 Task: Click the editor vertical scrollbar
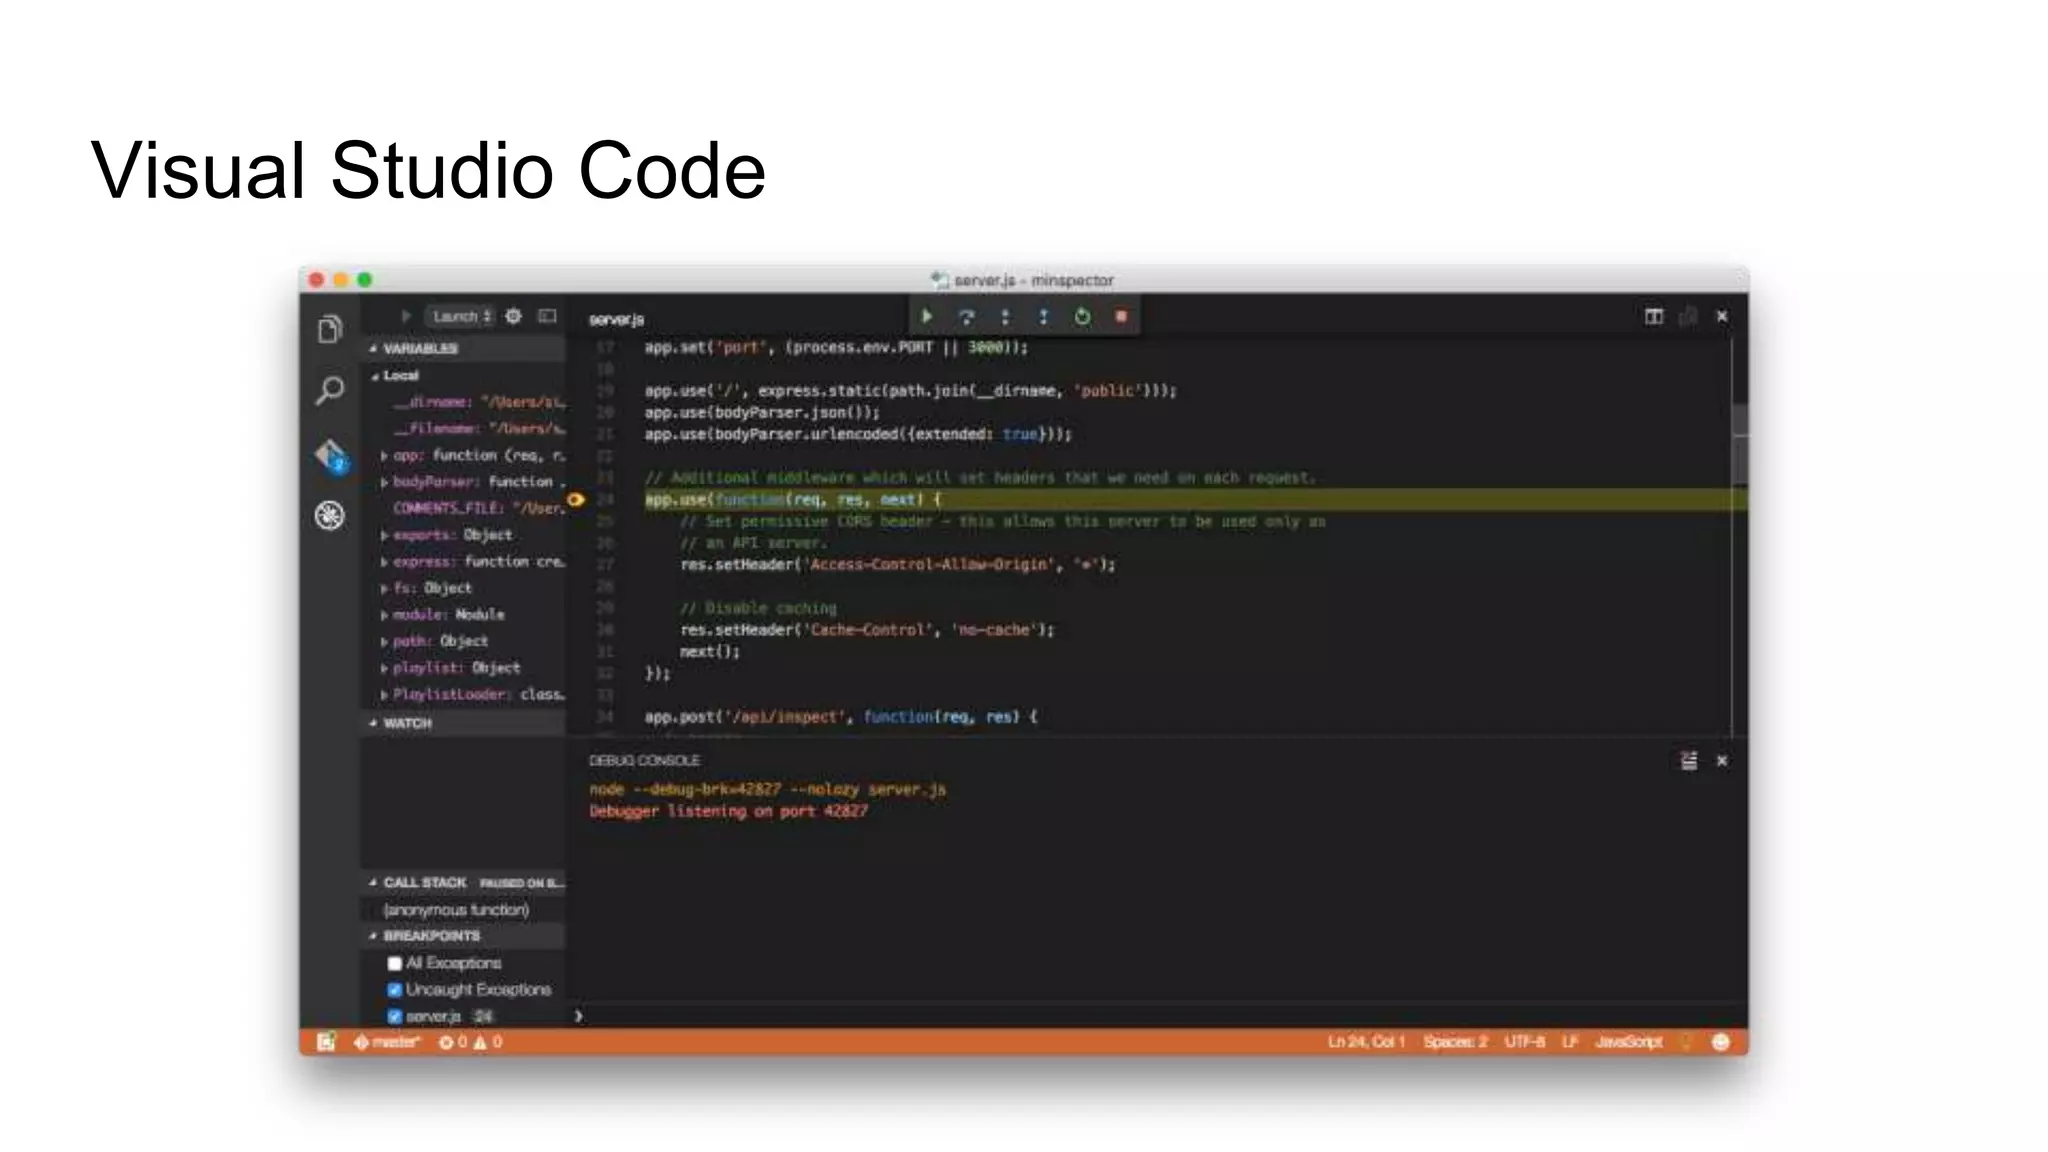pyautogui.click(x=1740, y=445)
